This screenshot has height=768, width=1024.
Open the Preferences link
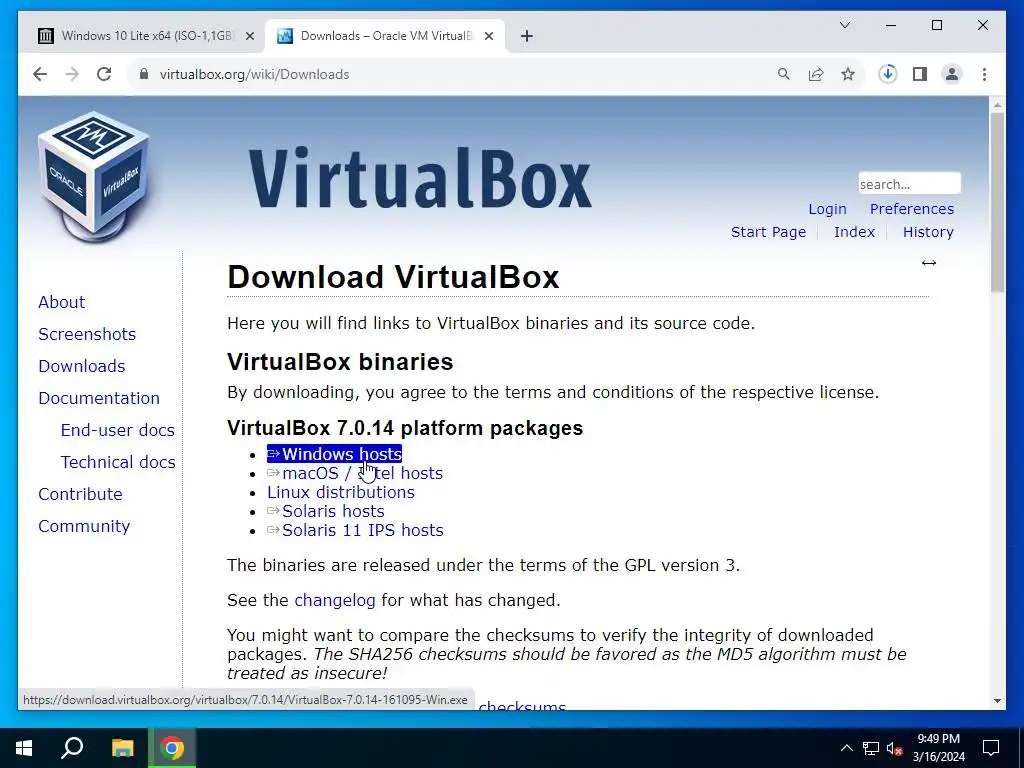tap(912, 209)
